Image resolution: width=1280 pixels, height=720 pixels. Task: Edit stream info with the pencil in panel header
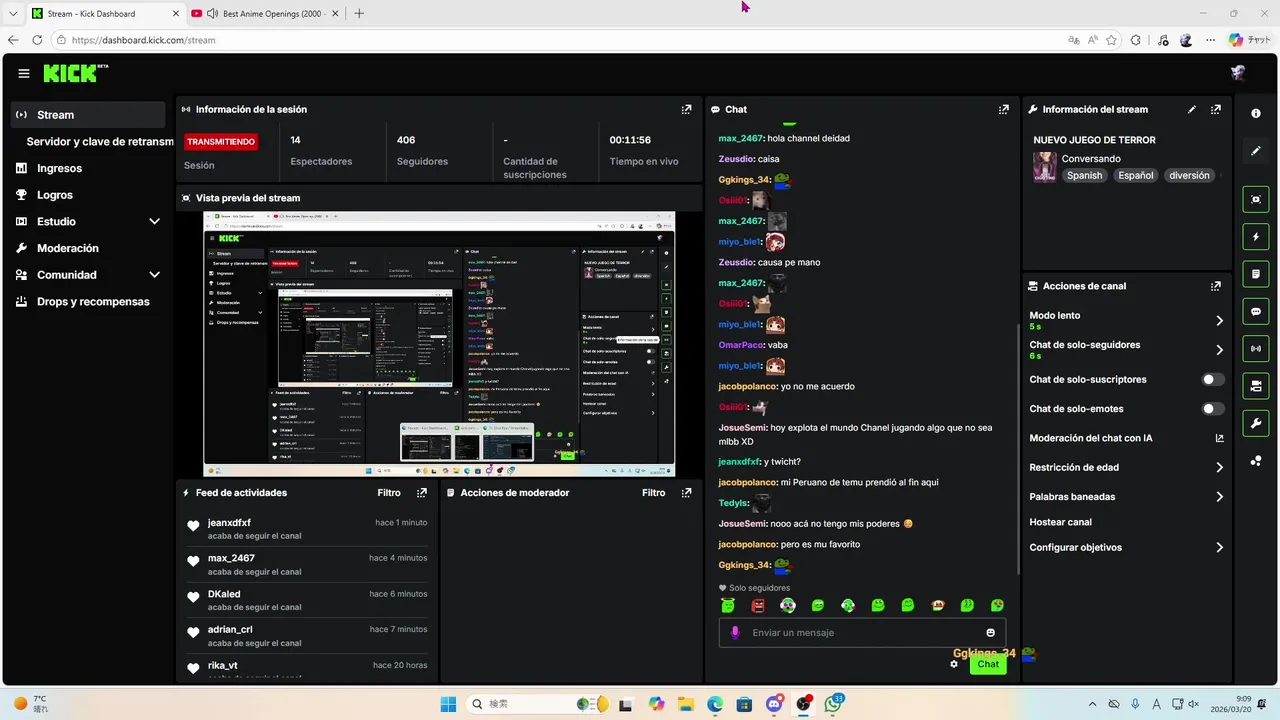(1191, 110)
